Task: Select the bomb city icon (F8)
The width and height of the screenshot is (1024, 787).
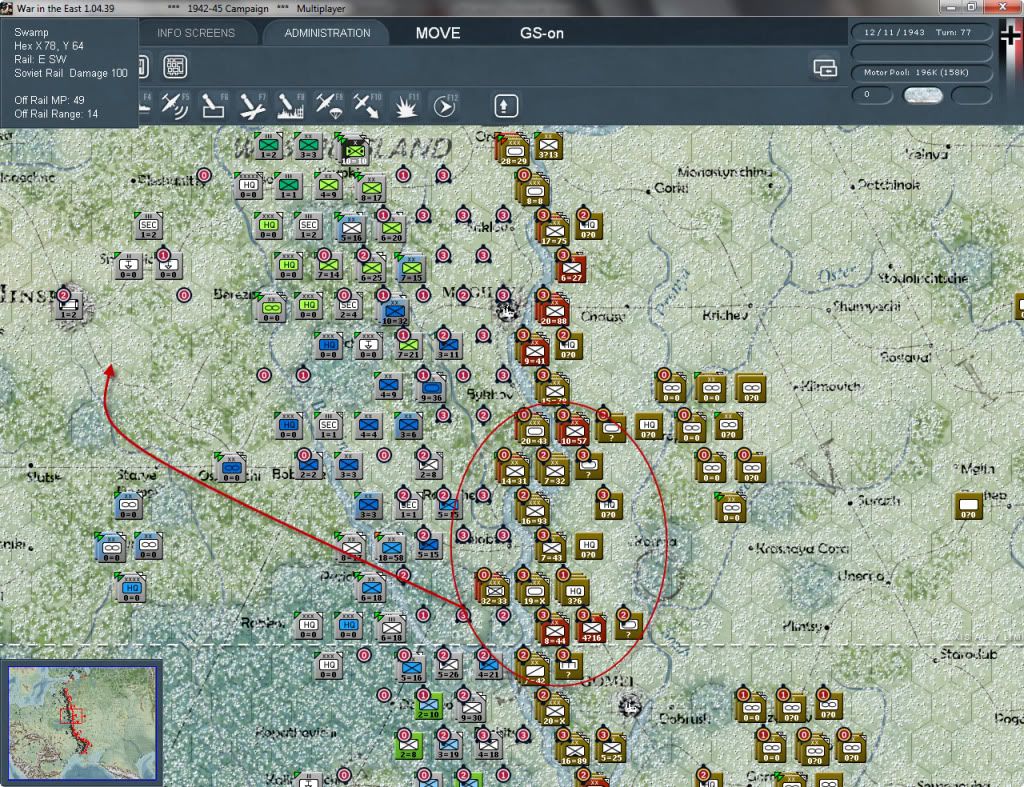Action: coord(290,105)
